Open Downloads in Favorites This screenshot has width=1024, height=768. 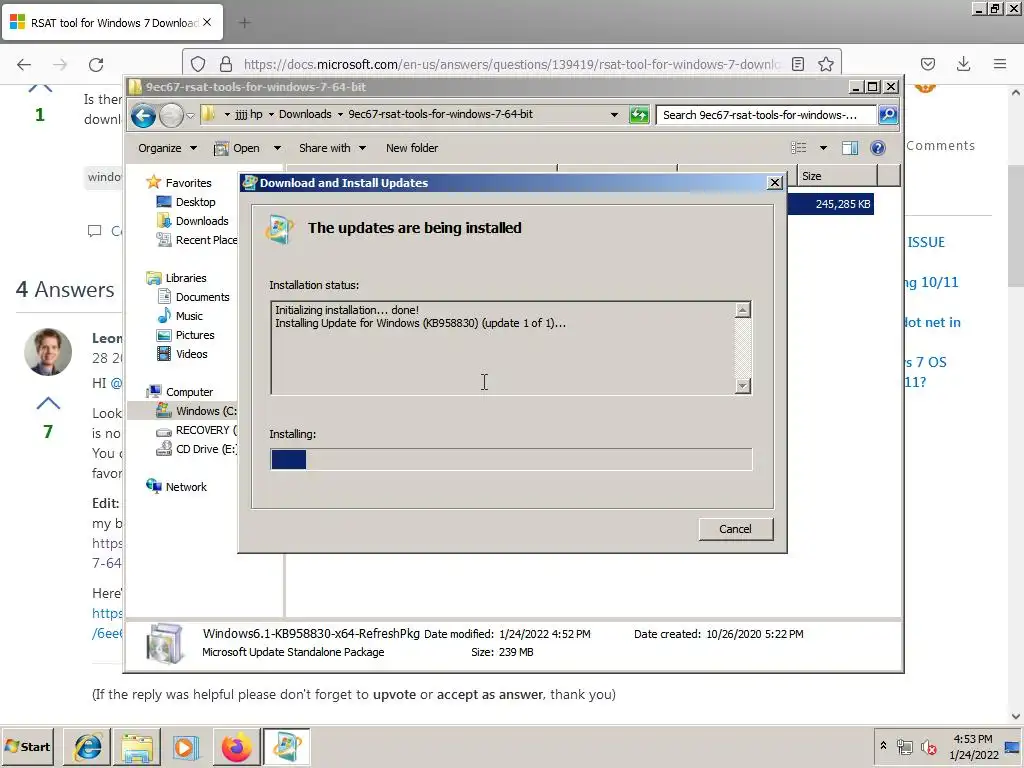193,221
